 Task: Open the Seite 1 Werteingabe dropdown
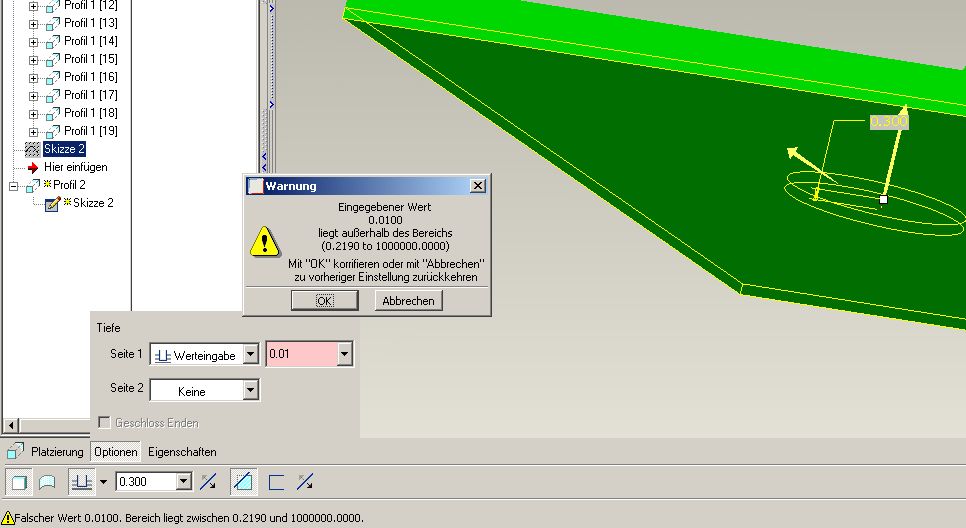click(250, 354)
